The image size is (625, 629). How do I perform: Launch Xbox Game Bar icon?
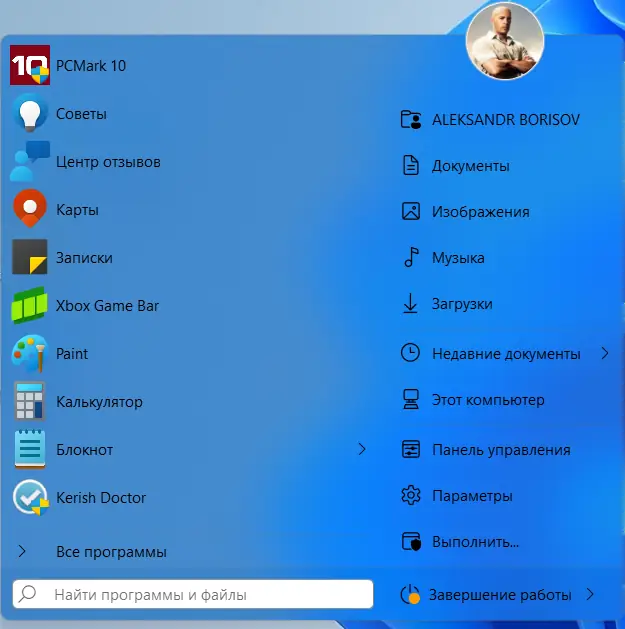30,305
